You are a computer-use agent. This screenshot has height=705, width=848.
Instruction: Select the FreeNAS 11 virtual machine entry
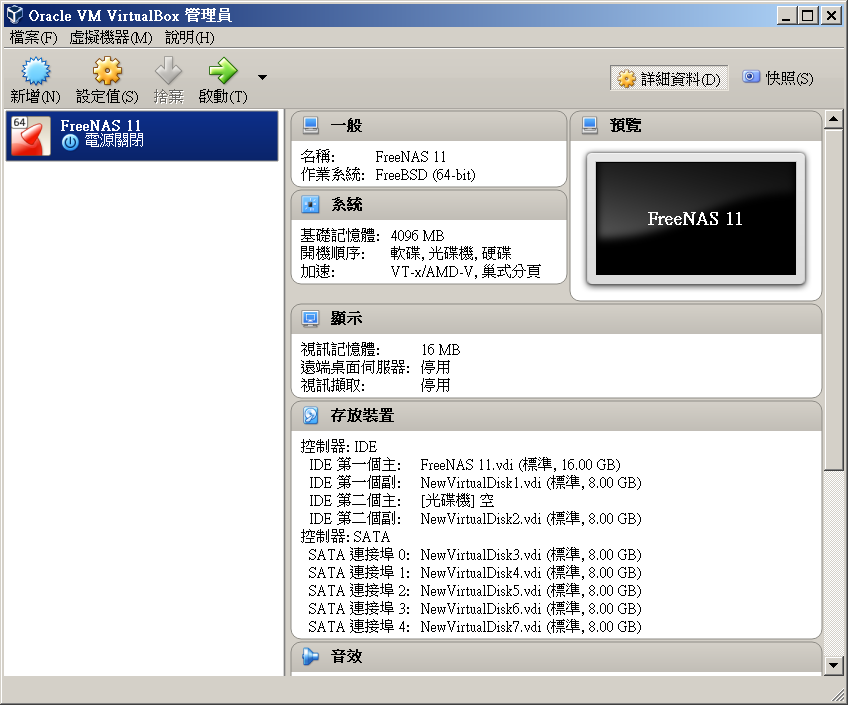point(142,136)
